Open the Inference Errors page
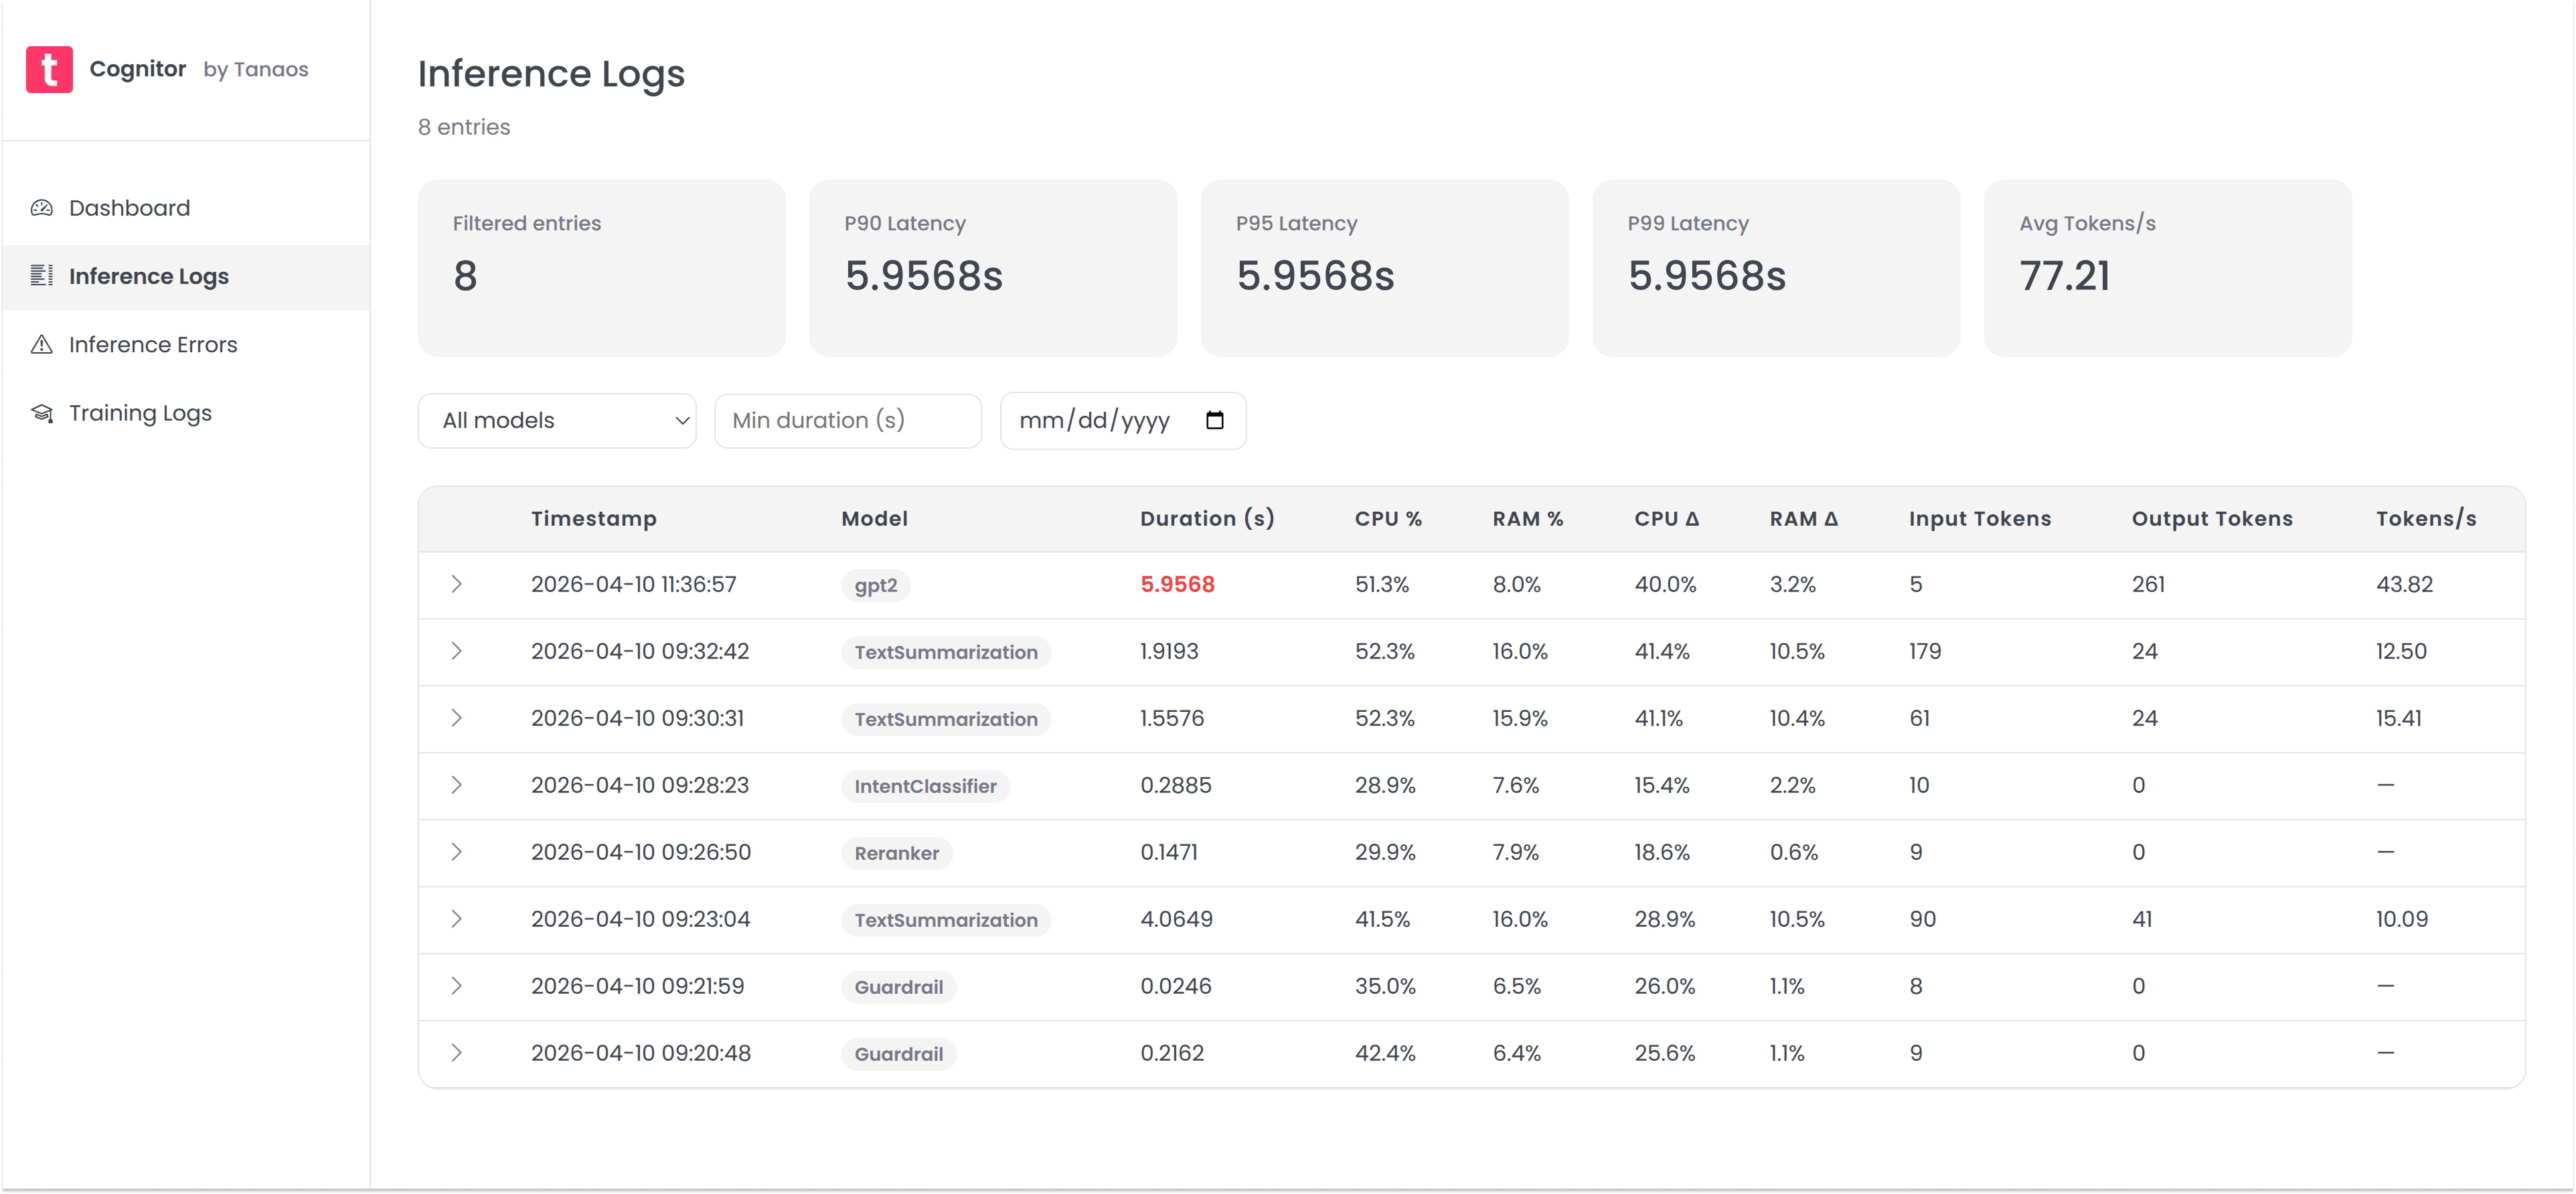 click(153, 345)
